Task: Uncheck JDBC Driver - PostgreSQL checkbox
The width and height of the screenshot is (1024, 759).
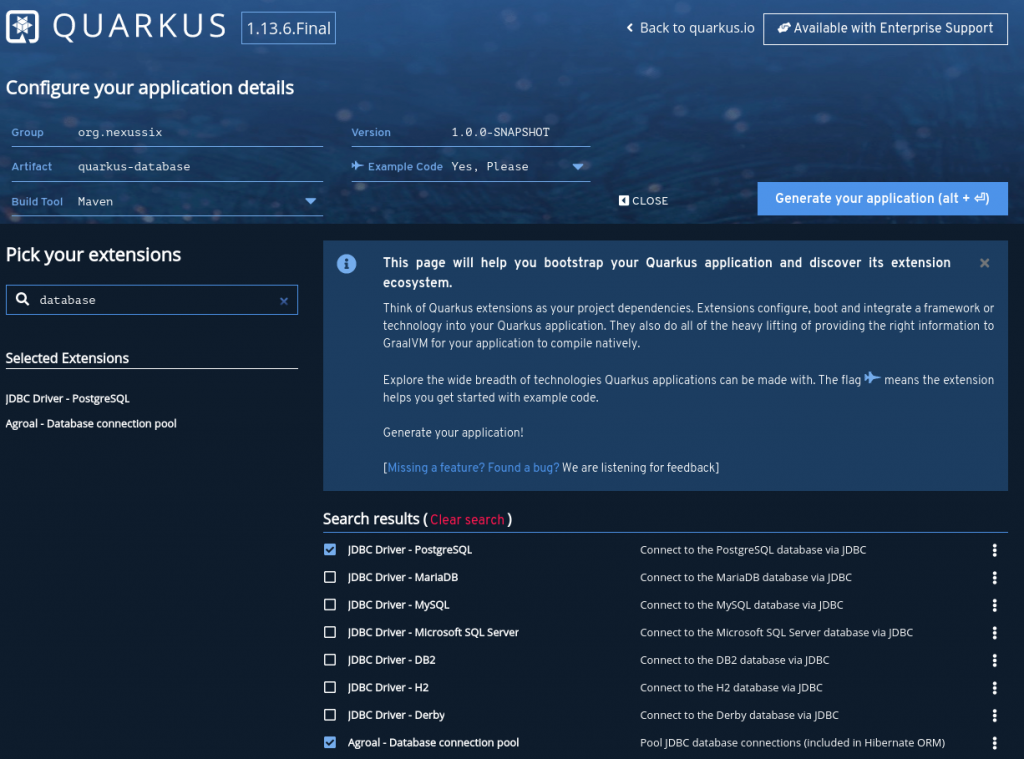Action: pyautogui.click(x=330, y=549)
